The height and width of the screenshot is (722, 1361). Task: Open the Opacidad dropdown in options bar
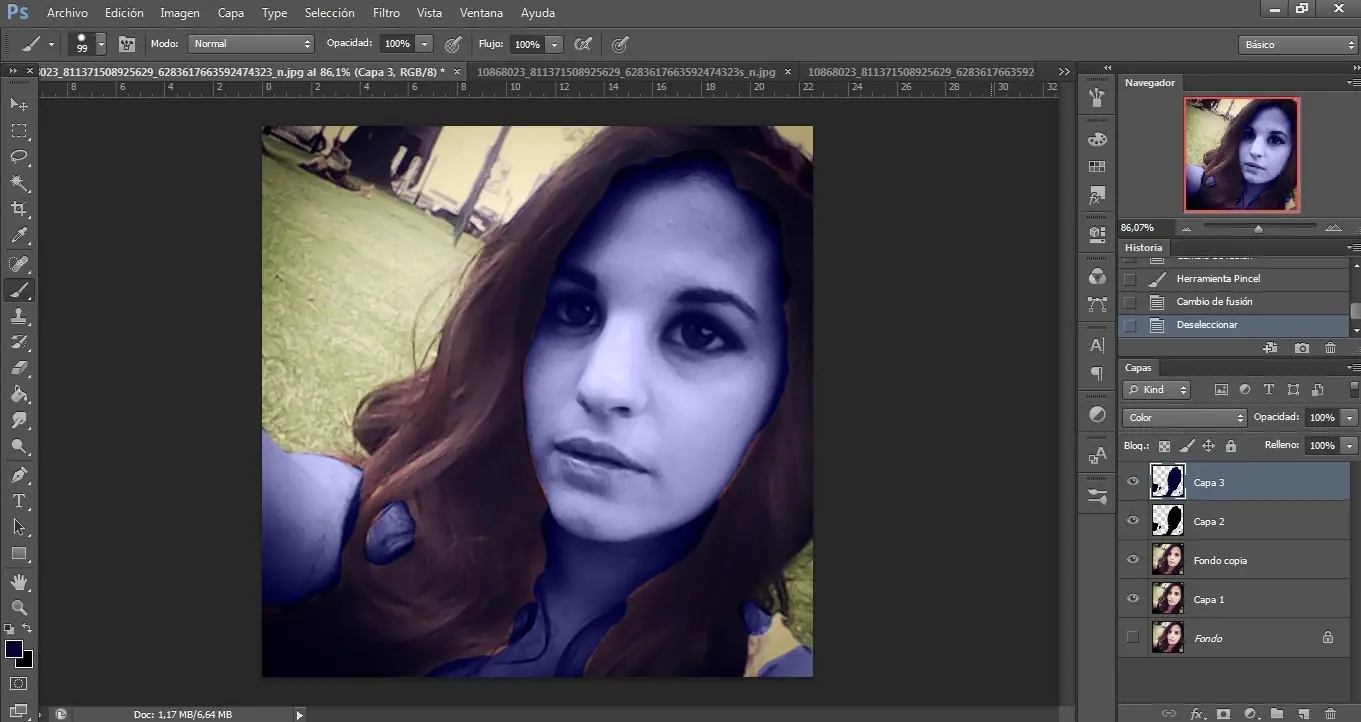(425, 44)
